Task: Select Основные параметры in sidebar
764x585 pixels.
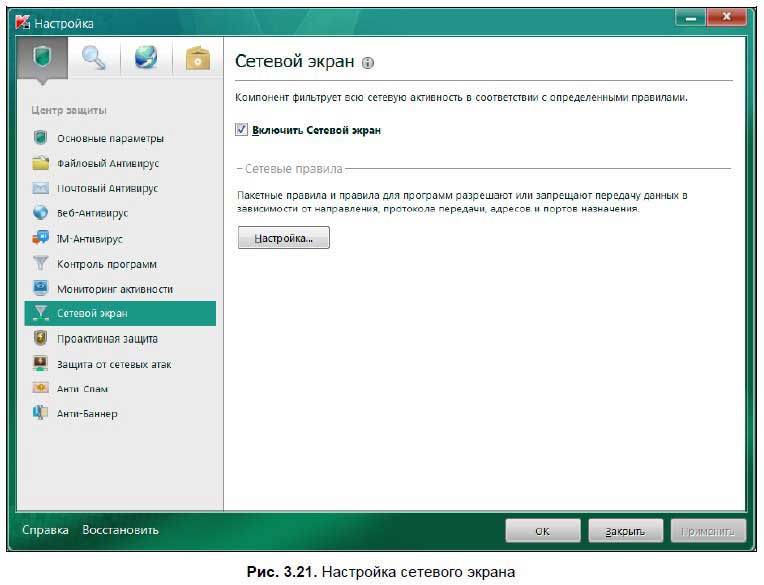Action: pyautogui.click(x=120, y=138)
